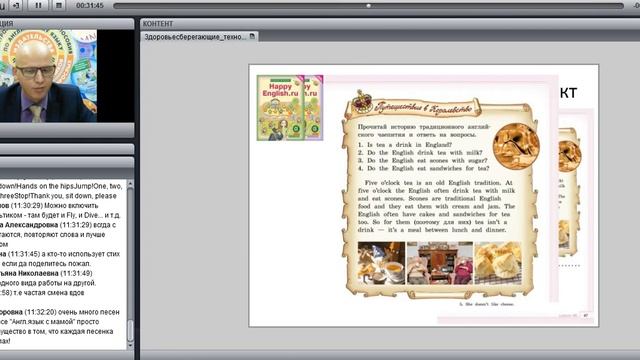The height and width of the screenshot is (360, 640).
Task: Click the elapsed time 00:31:45
Action: coord(90,6)
